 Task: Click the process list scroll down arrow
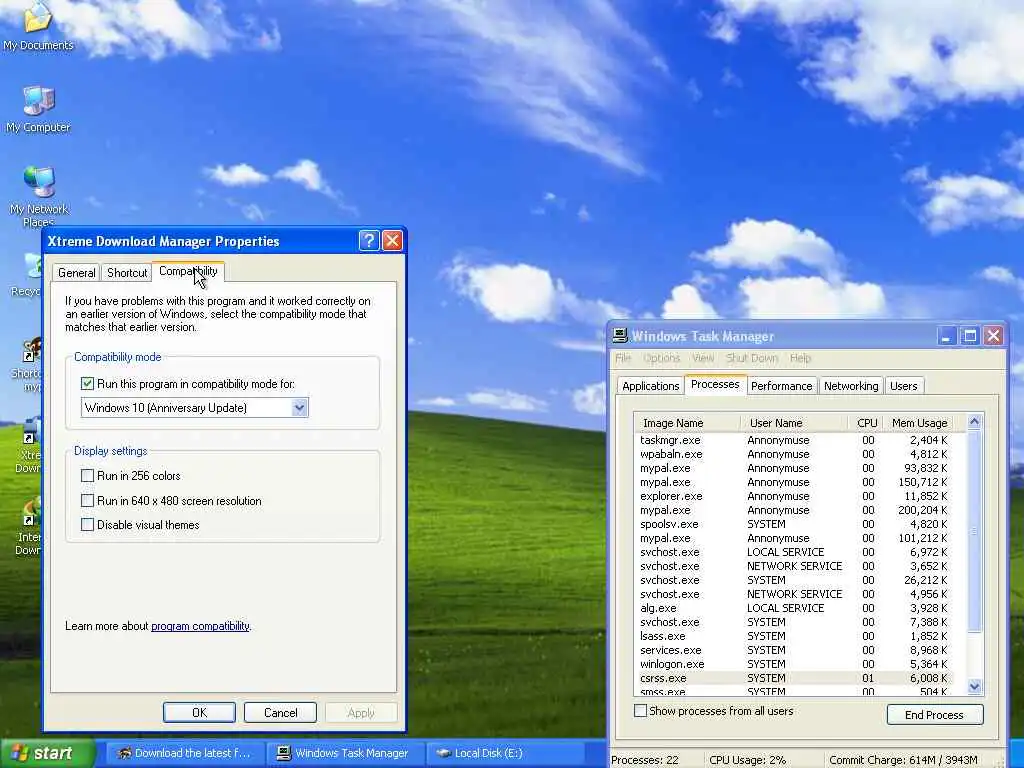[974, 686]
